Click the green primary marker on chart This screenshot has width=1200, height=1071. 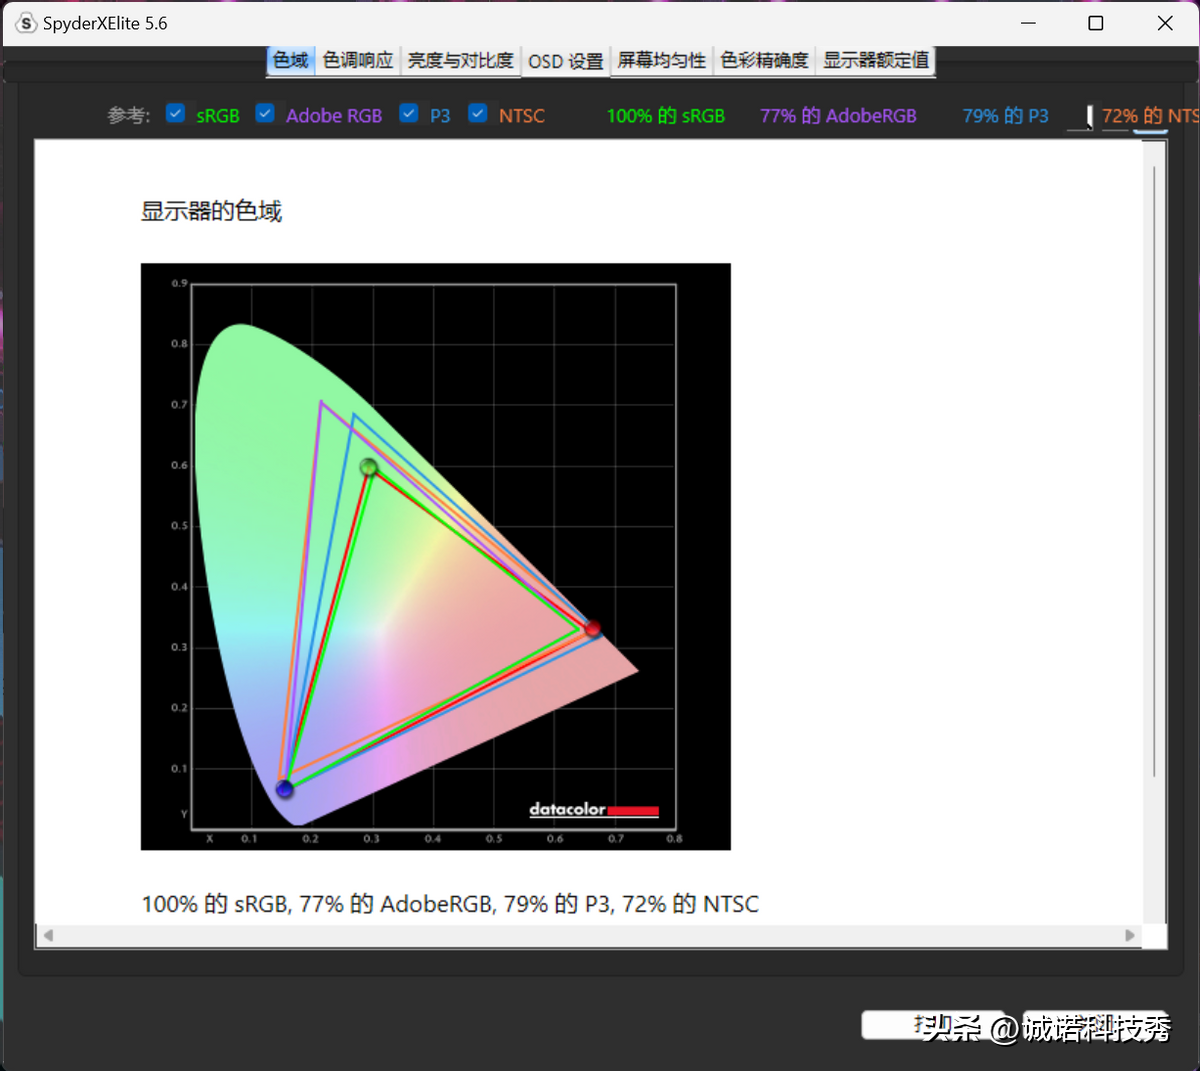(369, 467)
